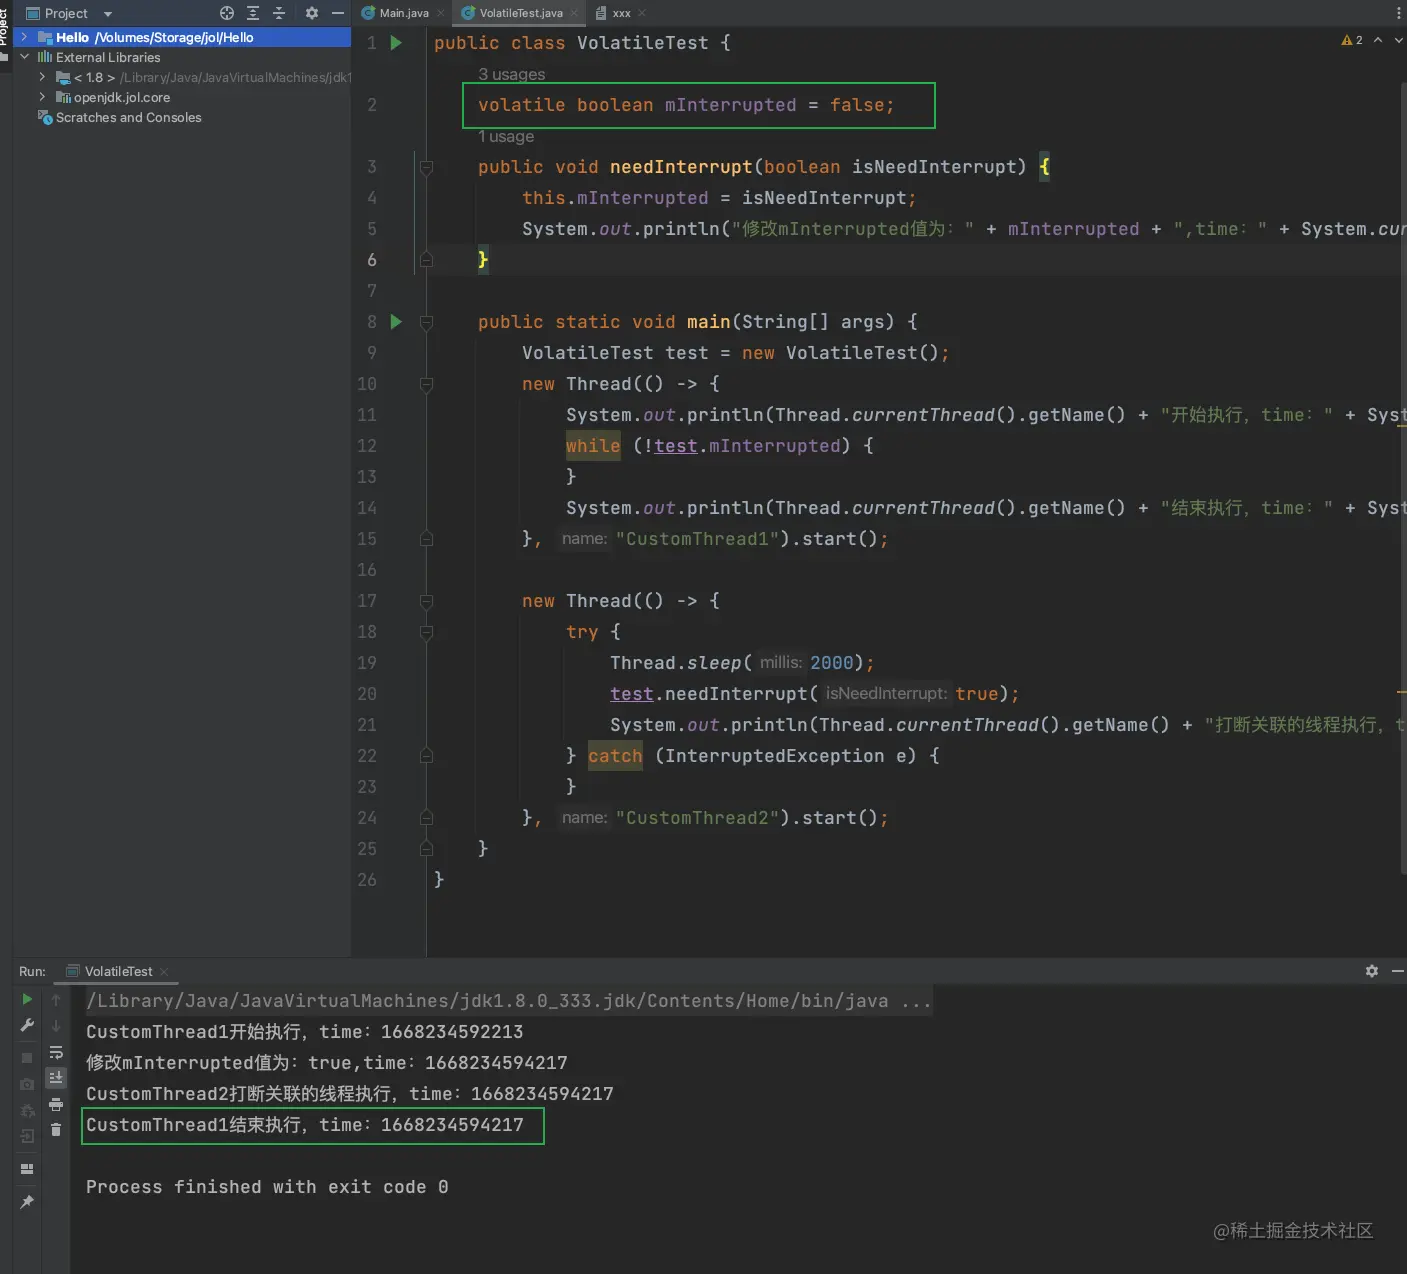
Task: Fold needInterrupt method at line 3
Action: [426, 167]
